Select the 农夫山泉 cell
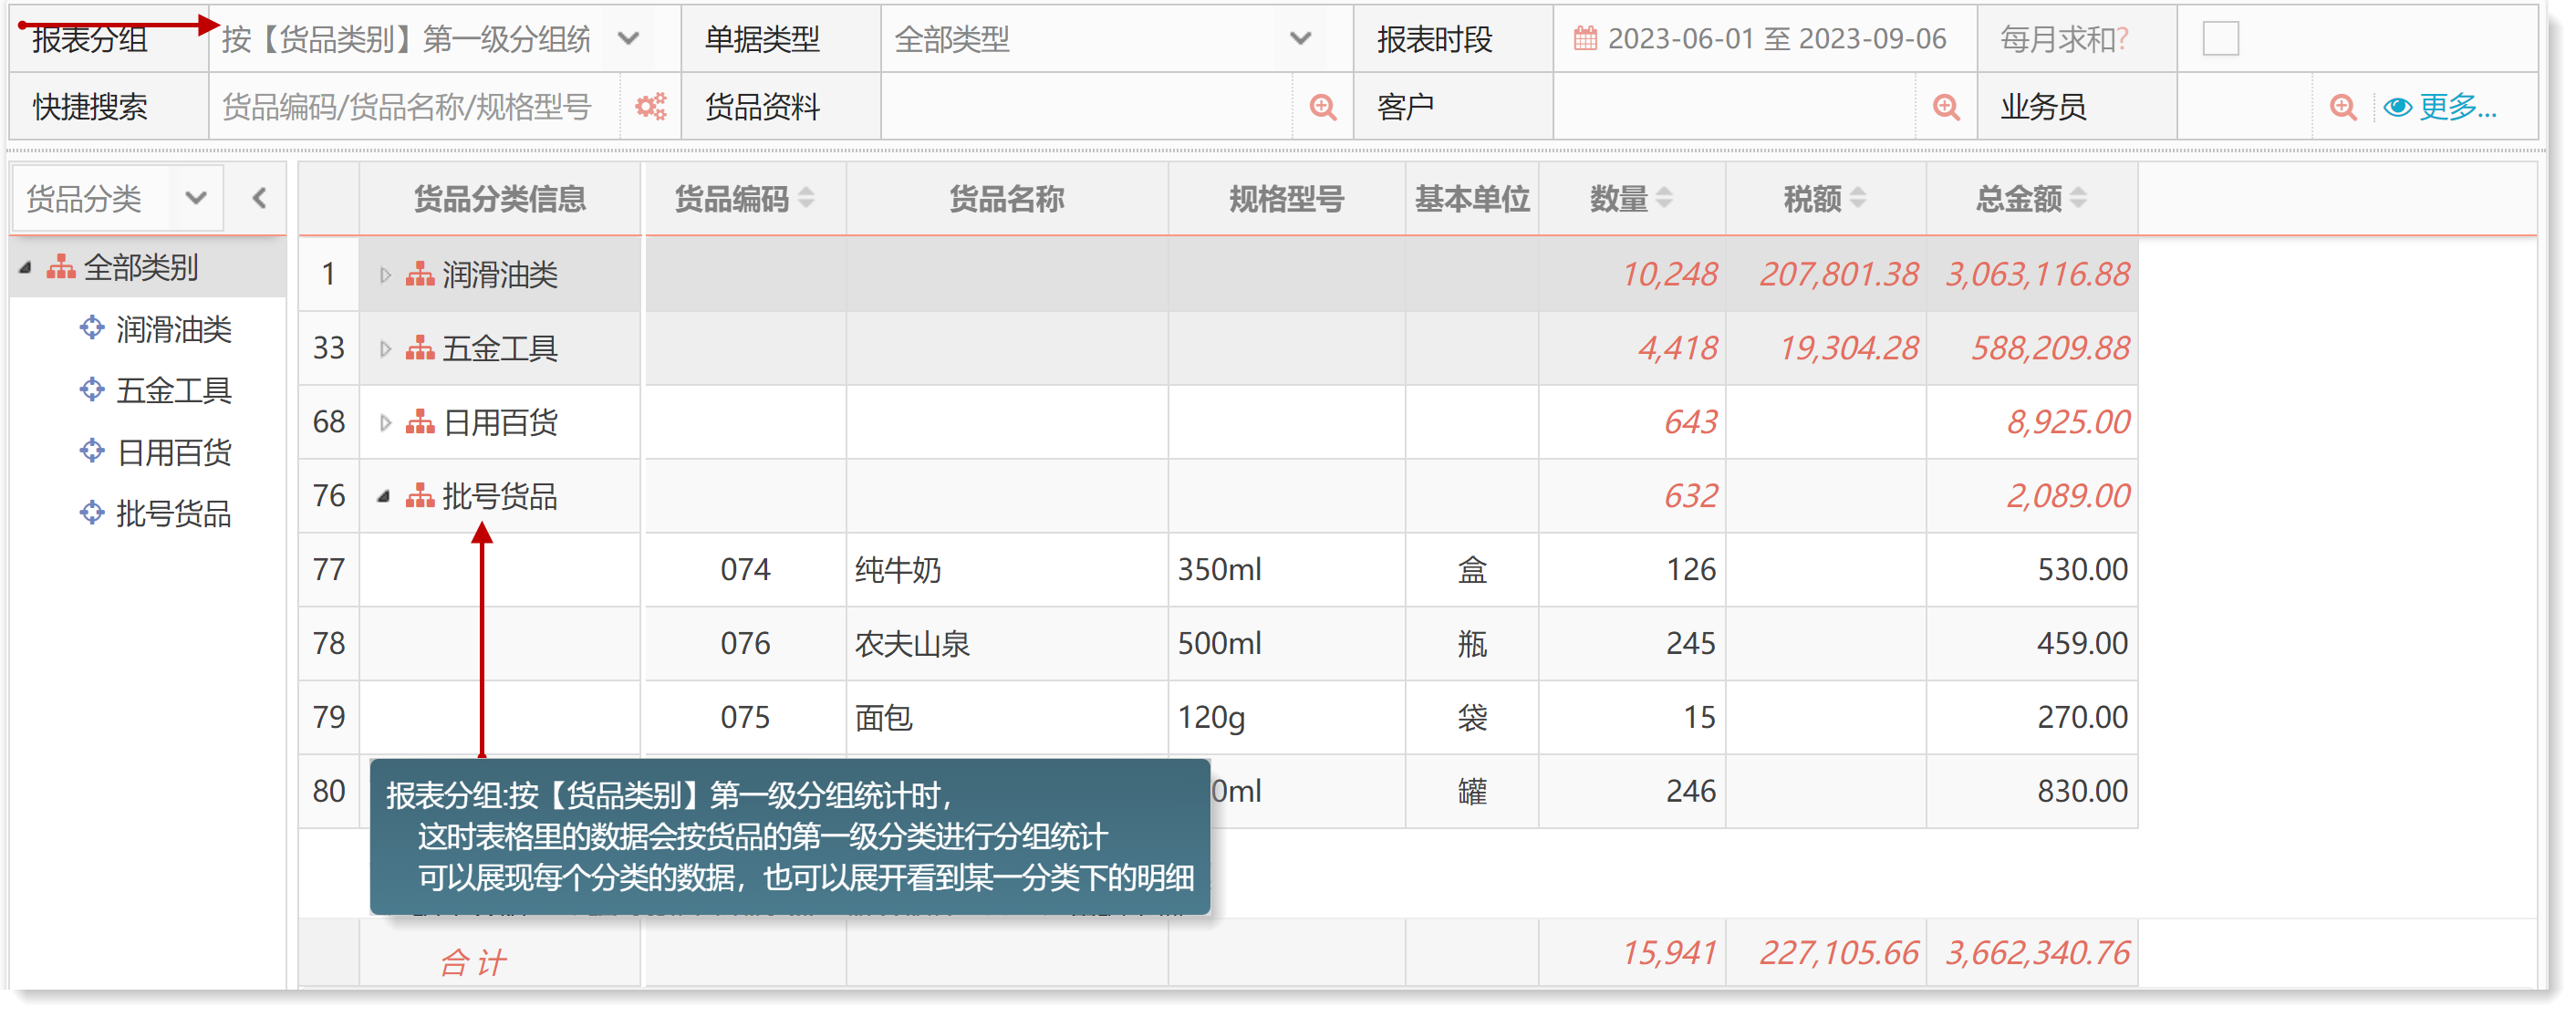The height and width of the screenshot is (1017, 2576). (x=1007, y=644)
